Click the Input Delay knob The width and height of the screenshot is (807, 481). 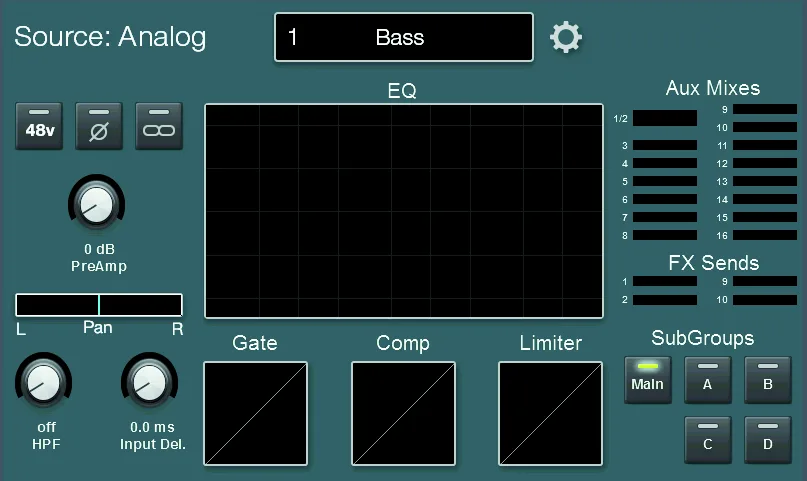[150, 382]
